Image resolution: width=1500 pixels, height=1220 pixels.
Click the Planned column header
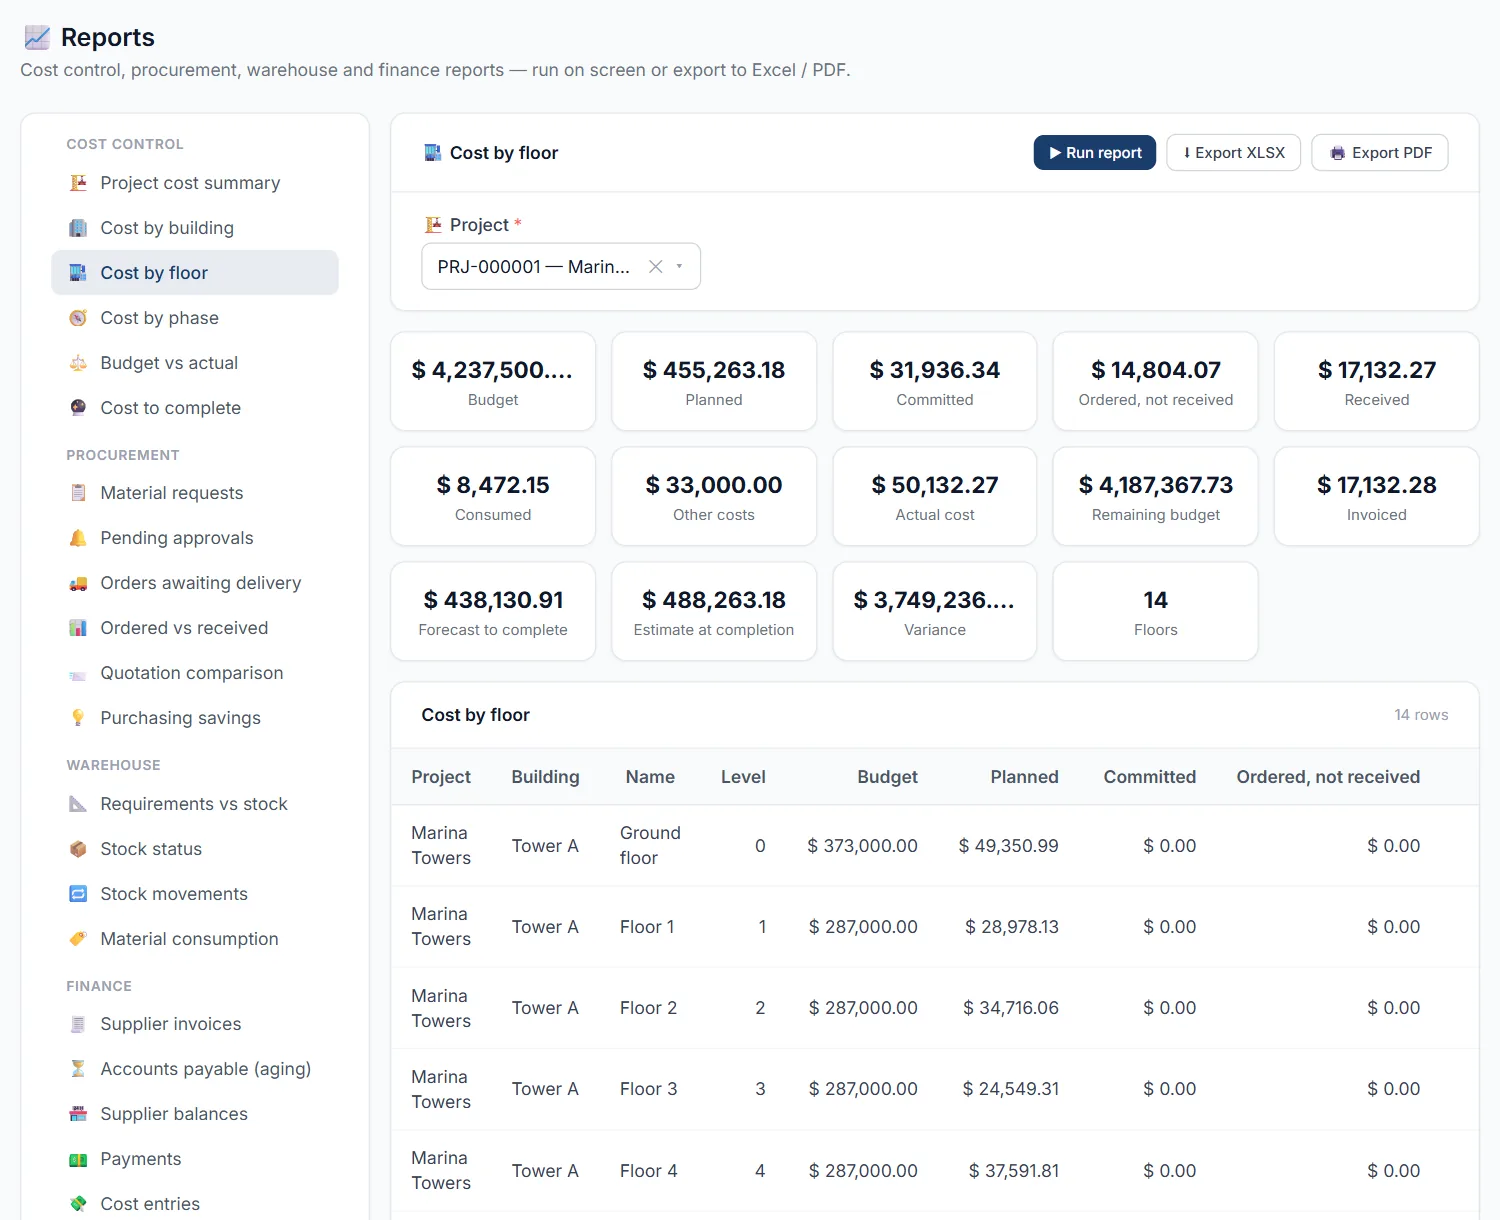pyautogui.click(x=1024, y=777)
